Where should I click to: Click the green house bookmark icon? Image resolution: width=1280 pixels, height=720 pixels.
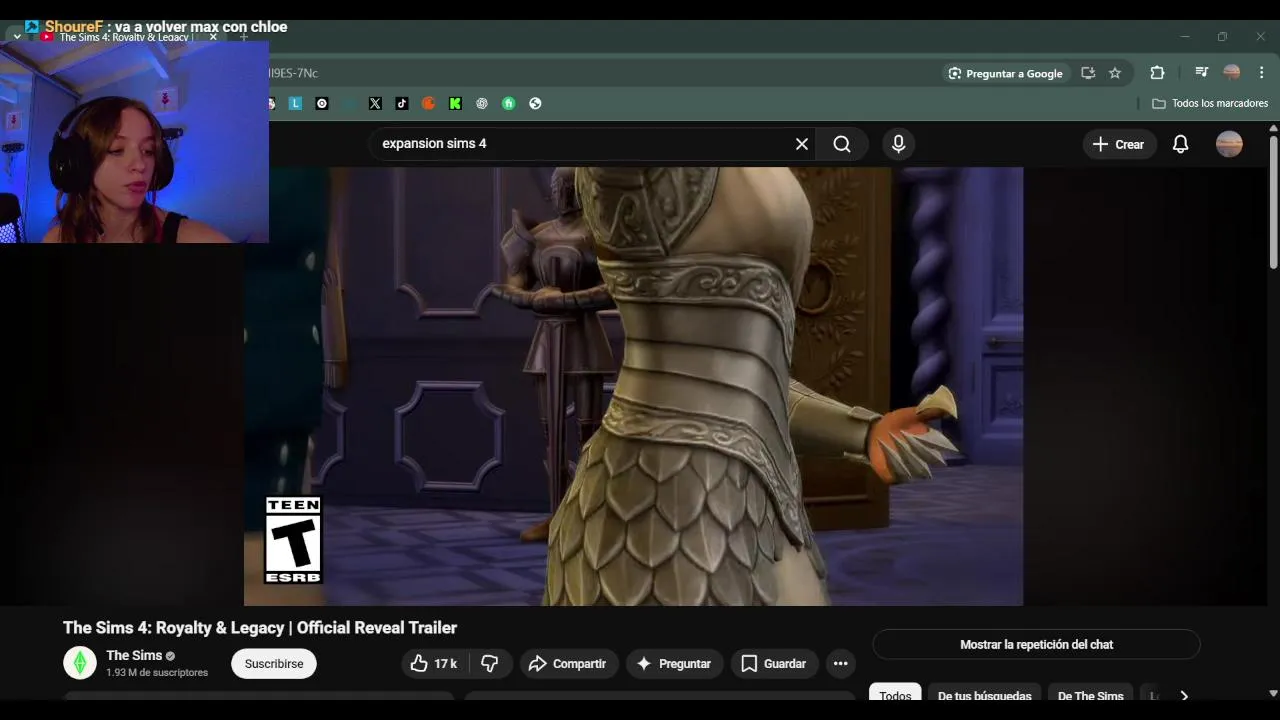click(x=508, y=103)
